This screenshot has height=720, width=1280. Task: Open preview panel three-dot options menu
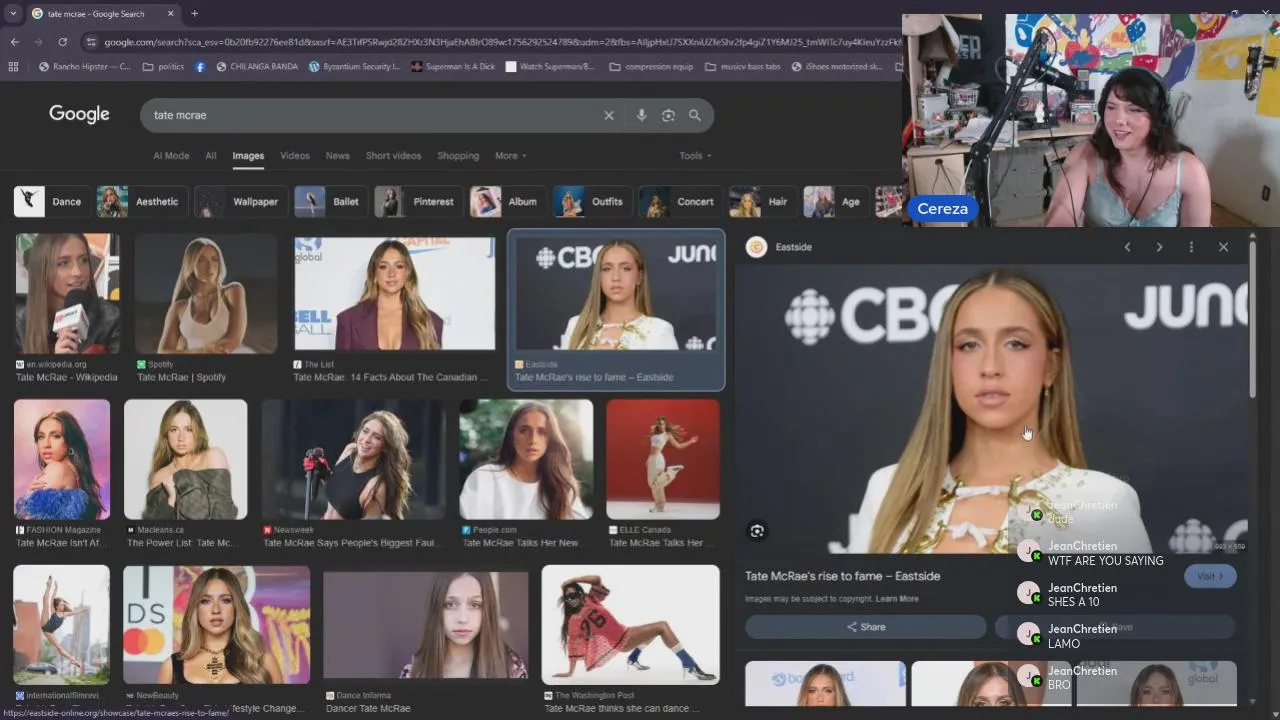click(x=1191, y=247)
